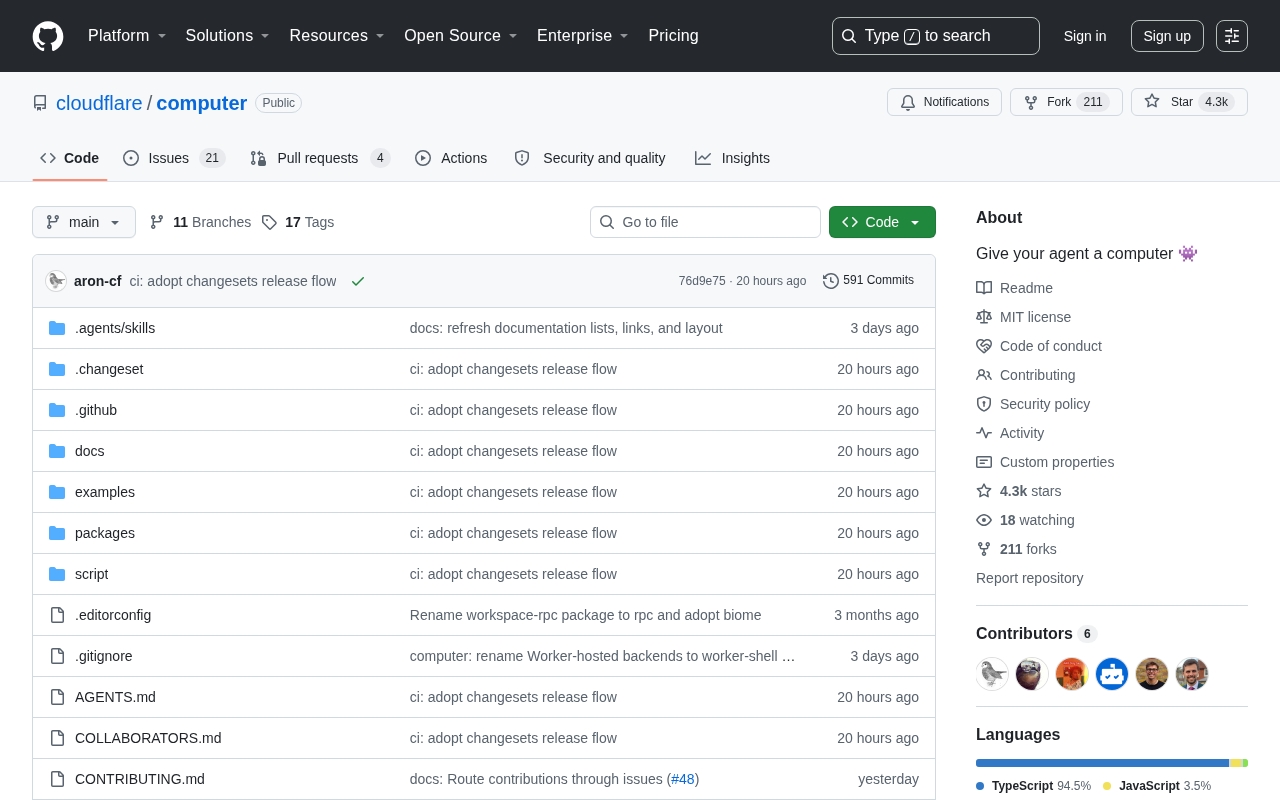Switch to the Actions tab
The width and height of the screenshot is (1280, 800).
[451, 158]
